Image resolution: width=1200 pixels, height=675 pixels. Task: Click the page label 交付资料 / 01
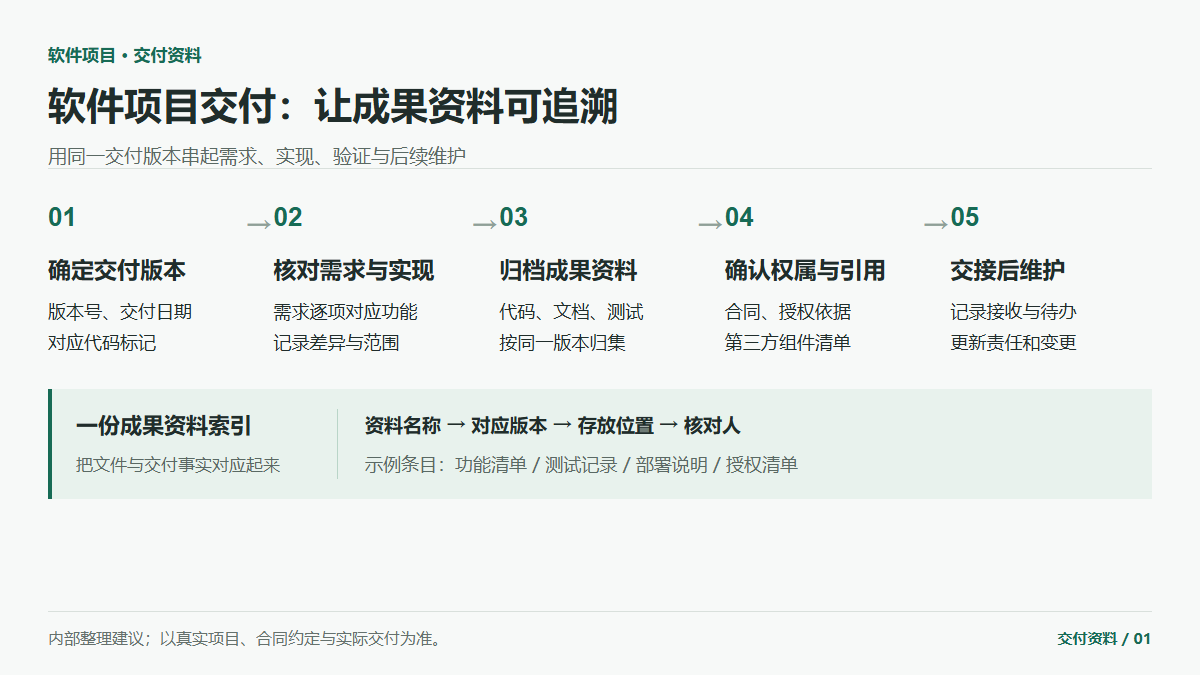coord(1104,638)
